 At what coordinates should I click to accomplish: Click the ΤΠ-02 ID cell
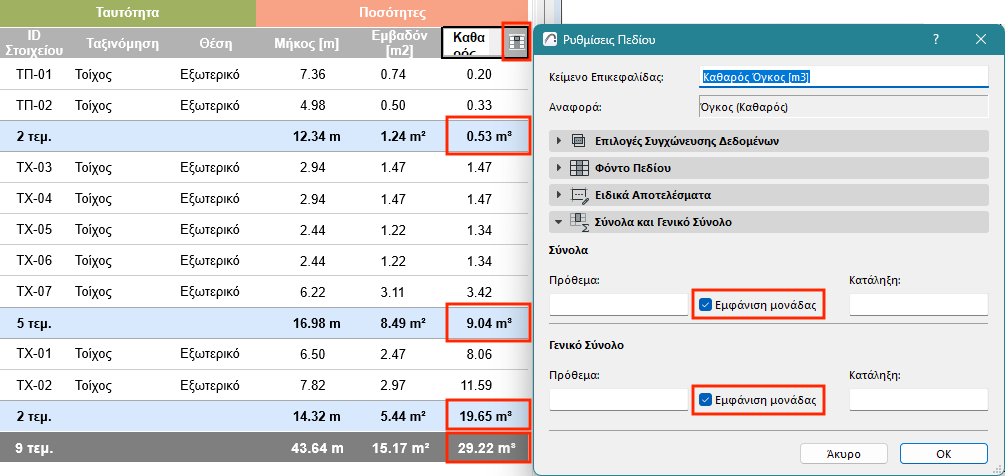(33, 105)
